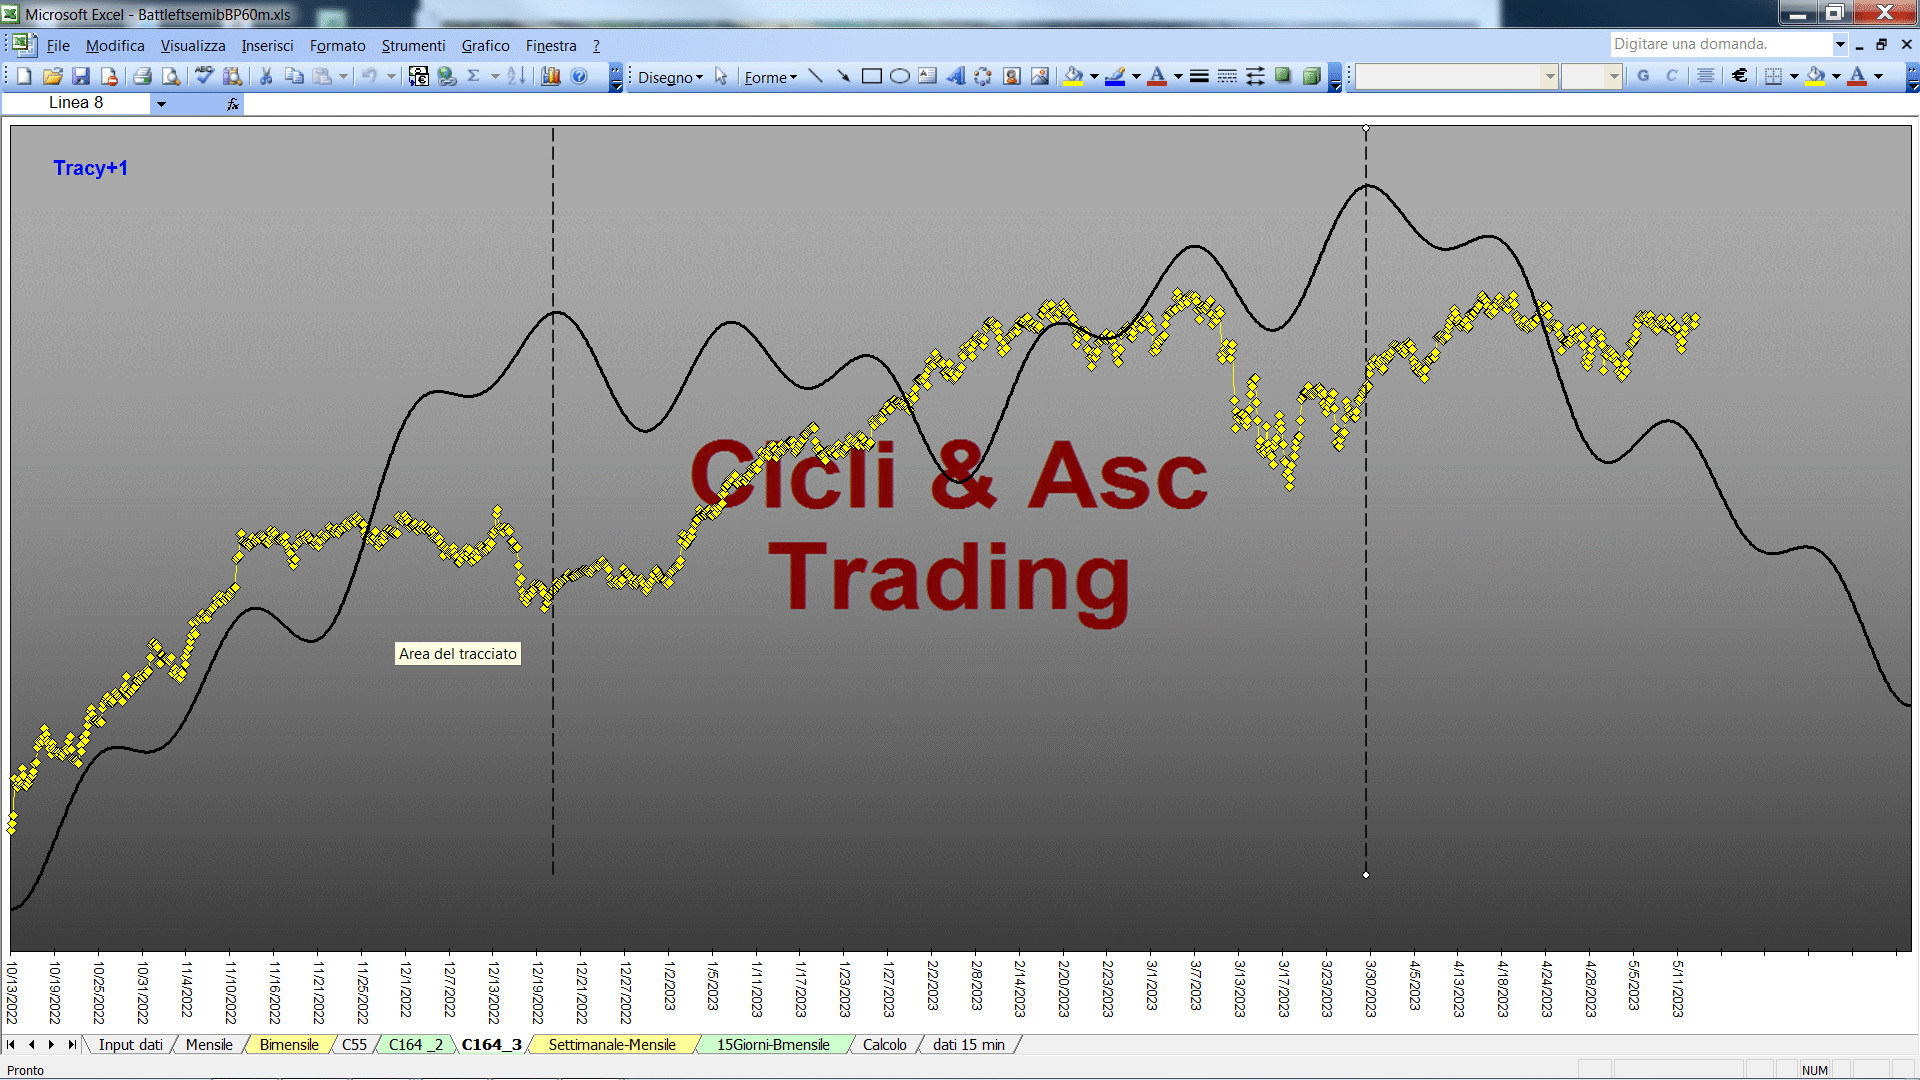Image resolution: width=1920 pixels, height=1080 pixels.
Task: Insert a diagram or organization chart
Action: pyautogui.click(x=984, y=77)
